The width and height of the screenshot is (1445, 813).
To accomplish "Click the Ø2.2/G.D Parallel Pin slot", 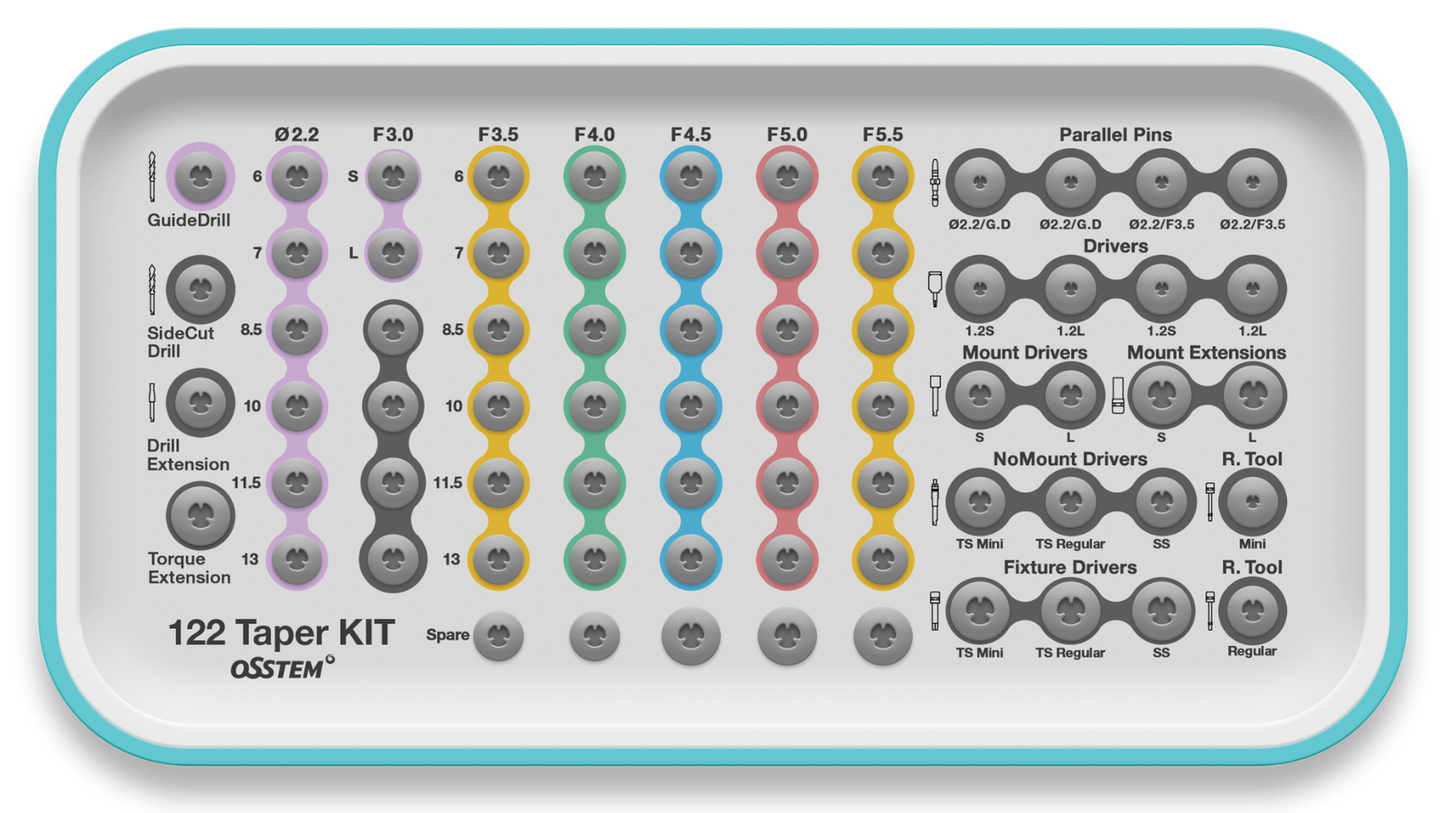I will tap(977, 183).
